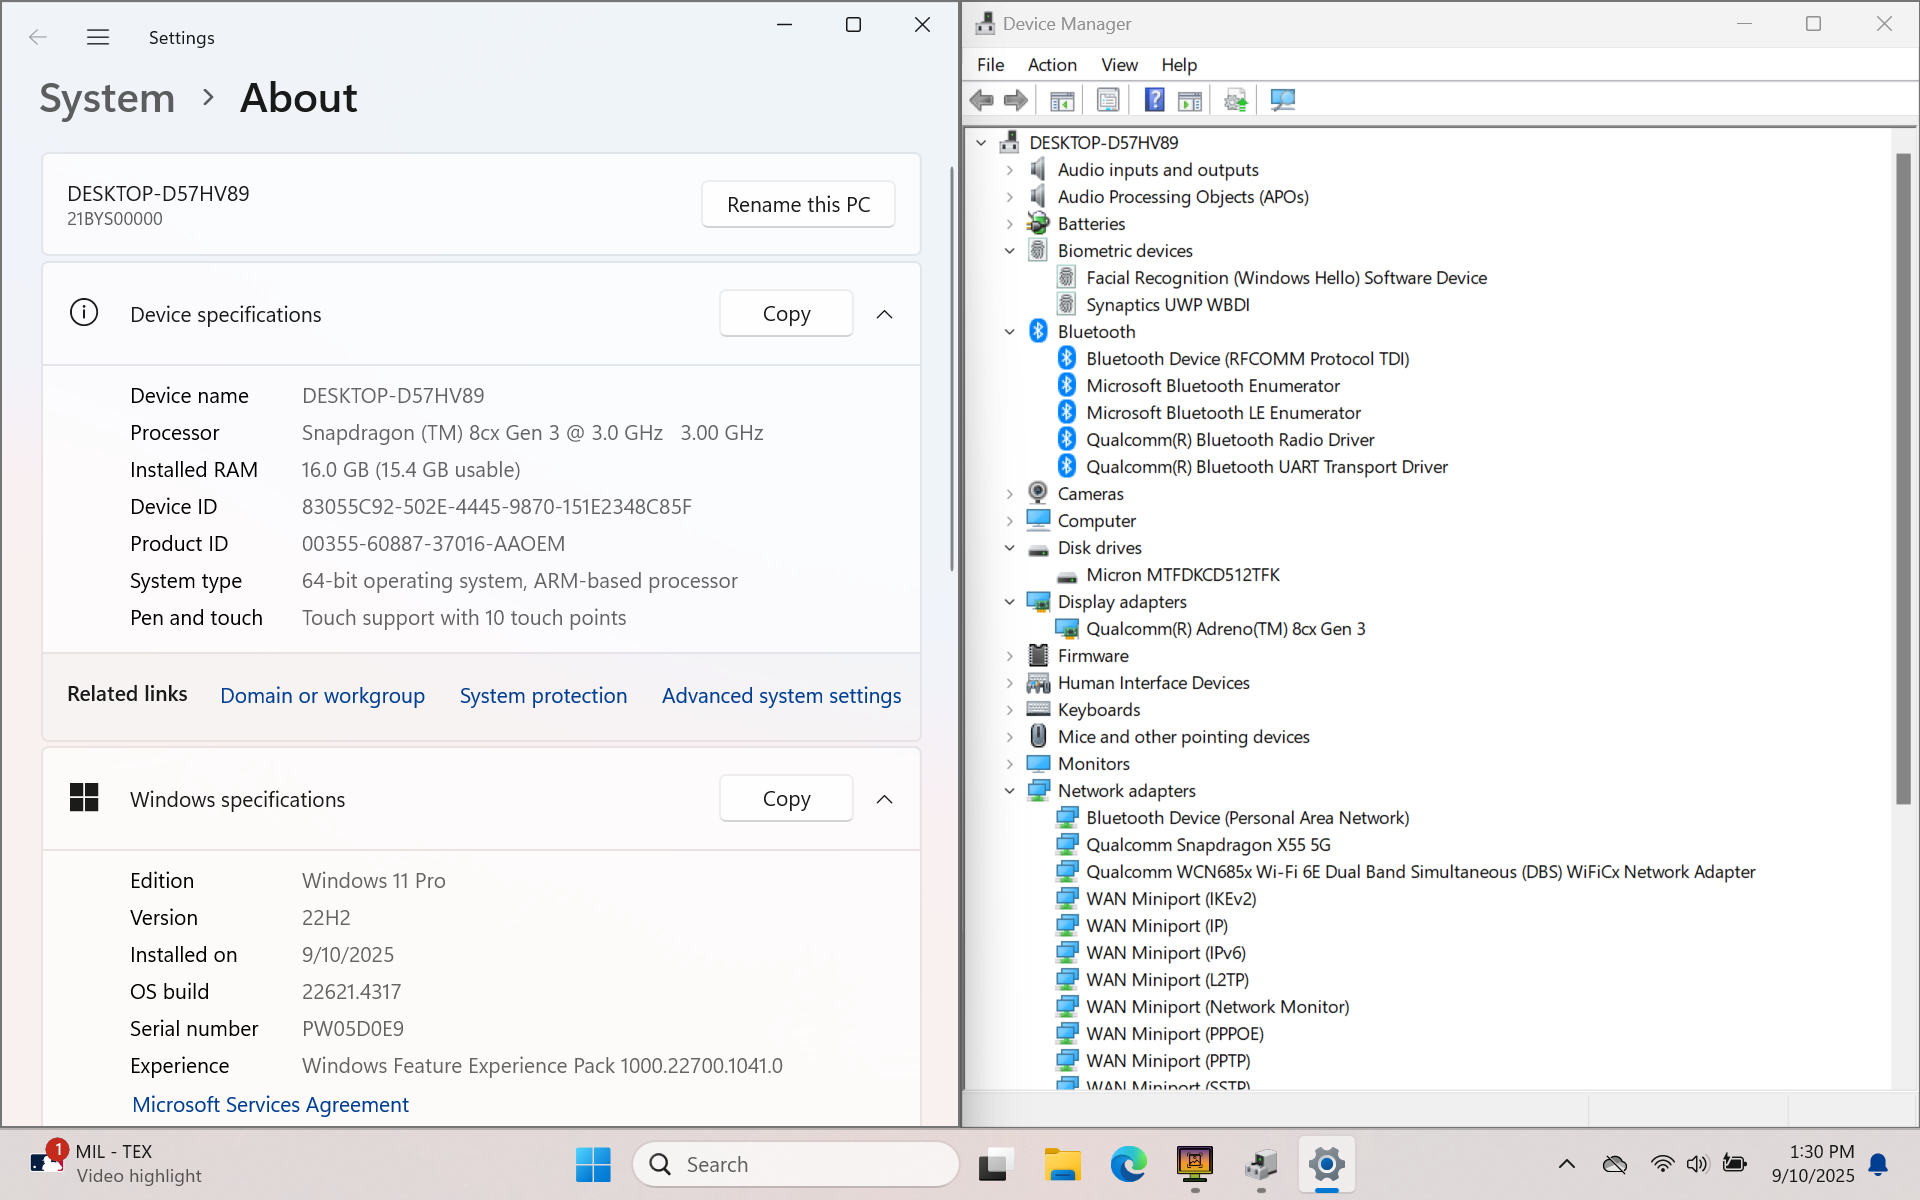The image size is (1920, 1200).
Task: Open the View menu in Device Manager
Action: tap(1119, 65)
